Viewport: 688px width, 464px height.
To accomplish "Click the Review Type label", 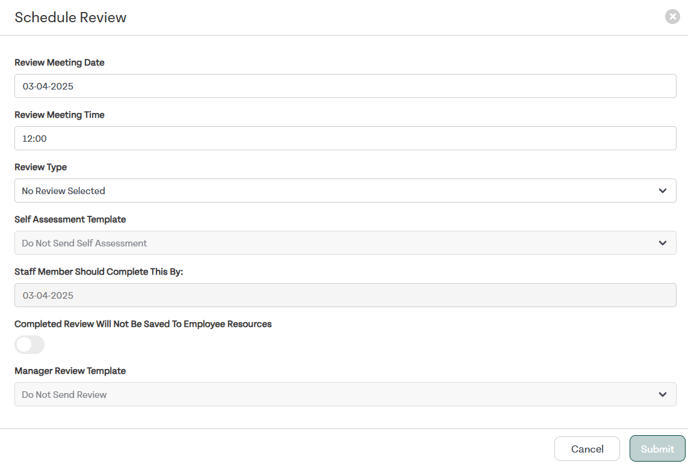I will [x=40, y=167].
